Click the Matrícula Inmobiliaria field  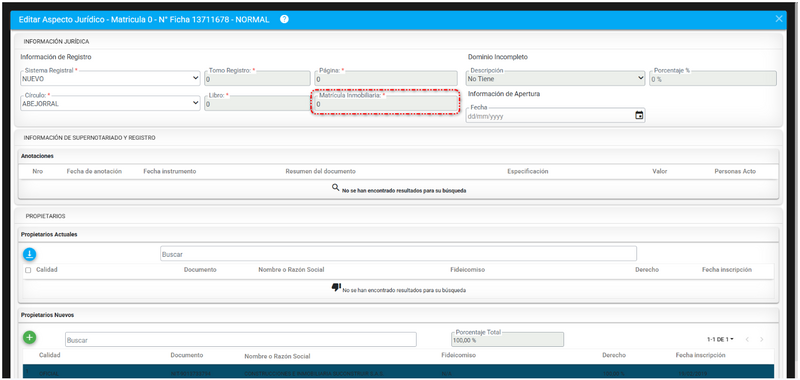[x=386, y=103]
